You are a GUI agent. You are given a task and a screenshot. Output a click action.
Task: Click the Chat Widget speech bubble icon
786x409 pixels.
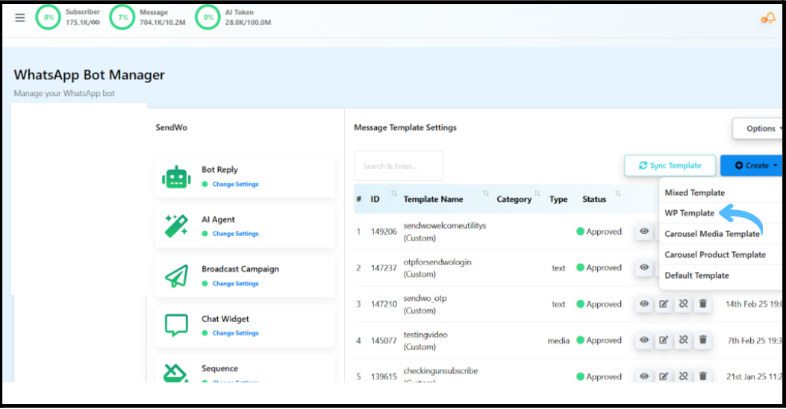coord(177,325)
